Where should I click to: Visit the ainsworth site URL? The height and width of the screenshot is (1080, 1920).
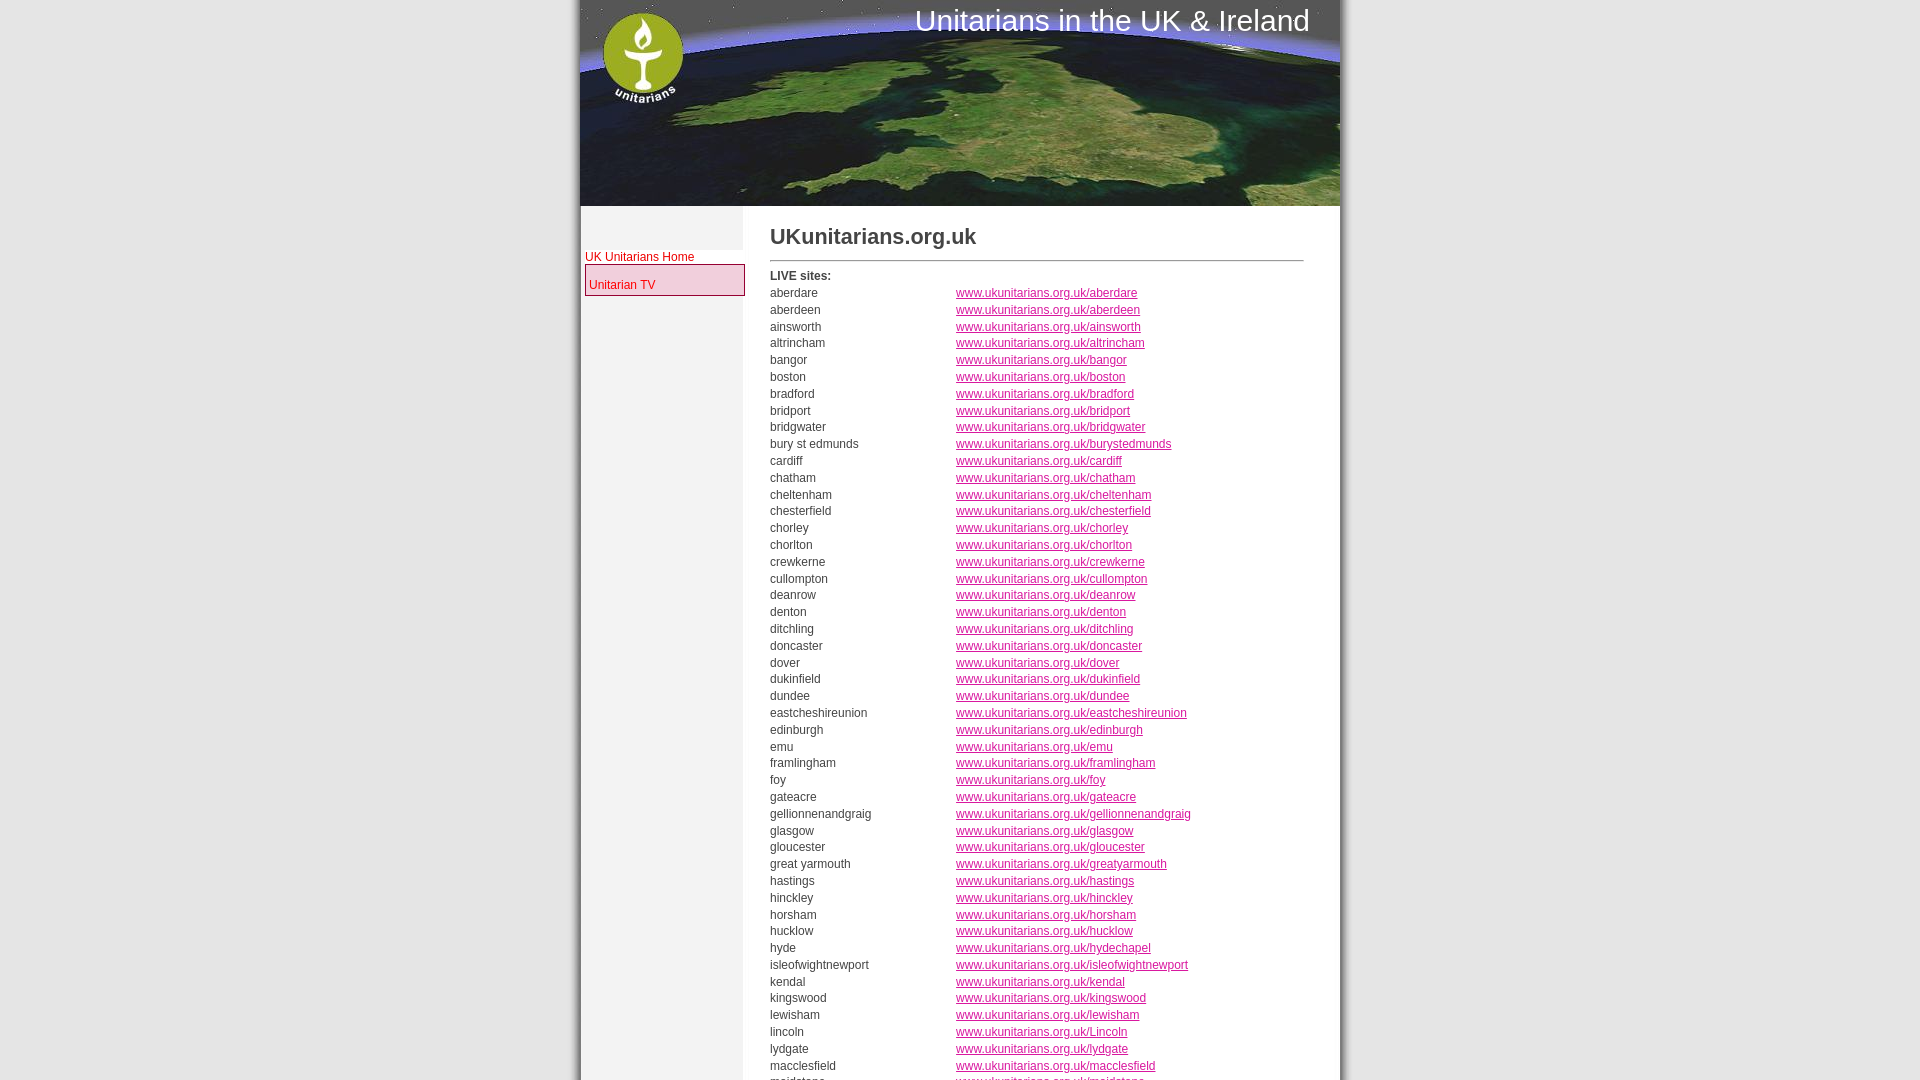[1048, 327]
